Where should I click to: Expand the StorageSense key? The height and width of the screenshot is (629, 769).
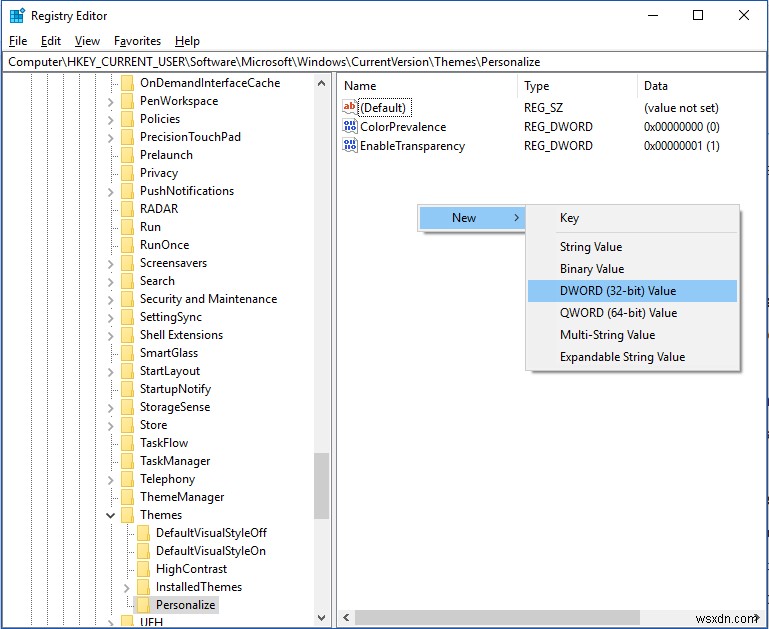coord(111,407)
